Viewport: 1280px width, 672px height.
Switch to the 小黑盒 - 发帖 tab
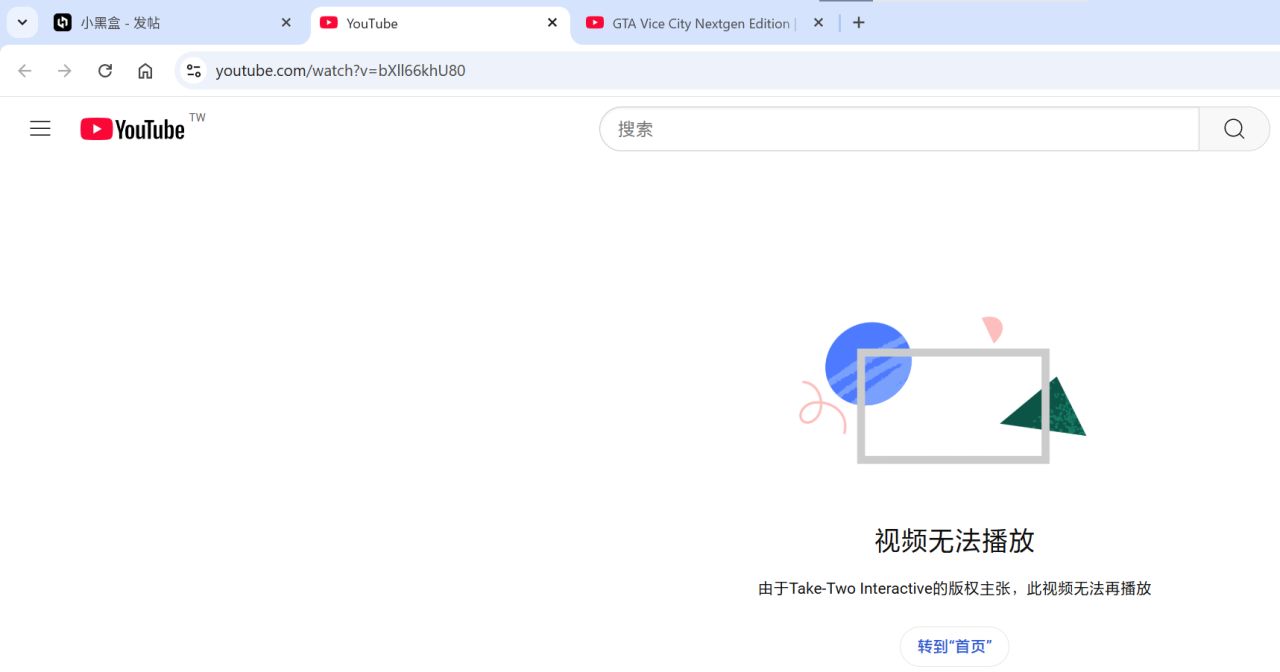(x=175, y=23)
